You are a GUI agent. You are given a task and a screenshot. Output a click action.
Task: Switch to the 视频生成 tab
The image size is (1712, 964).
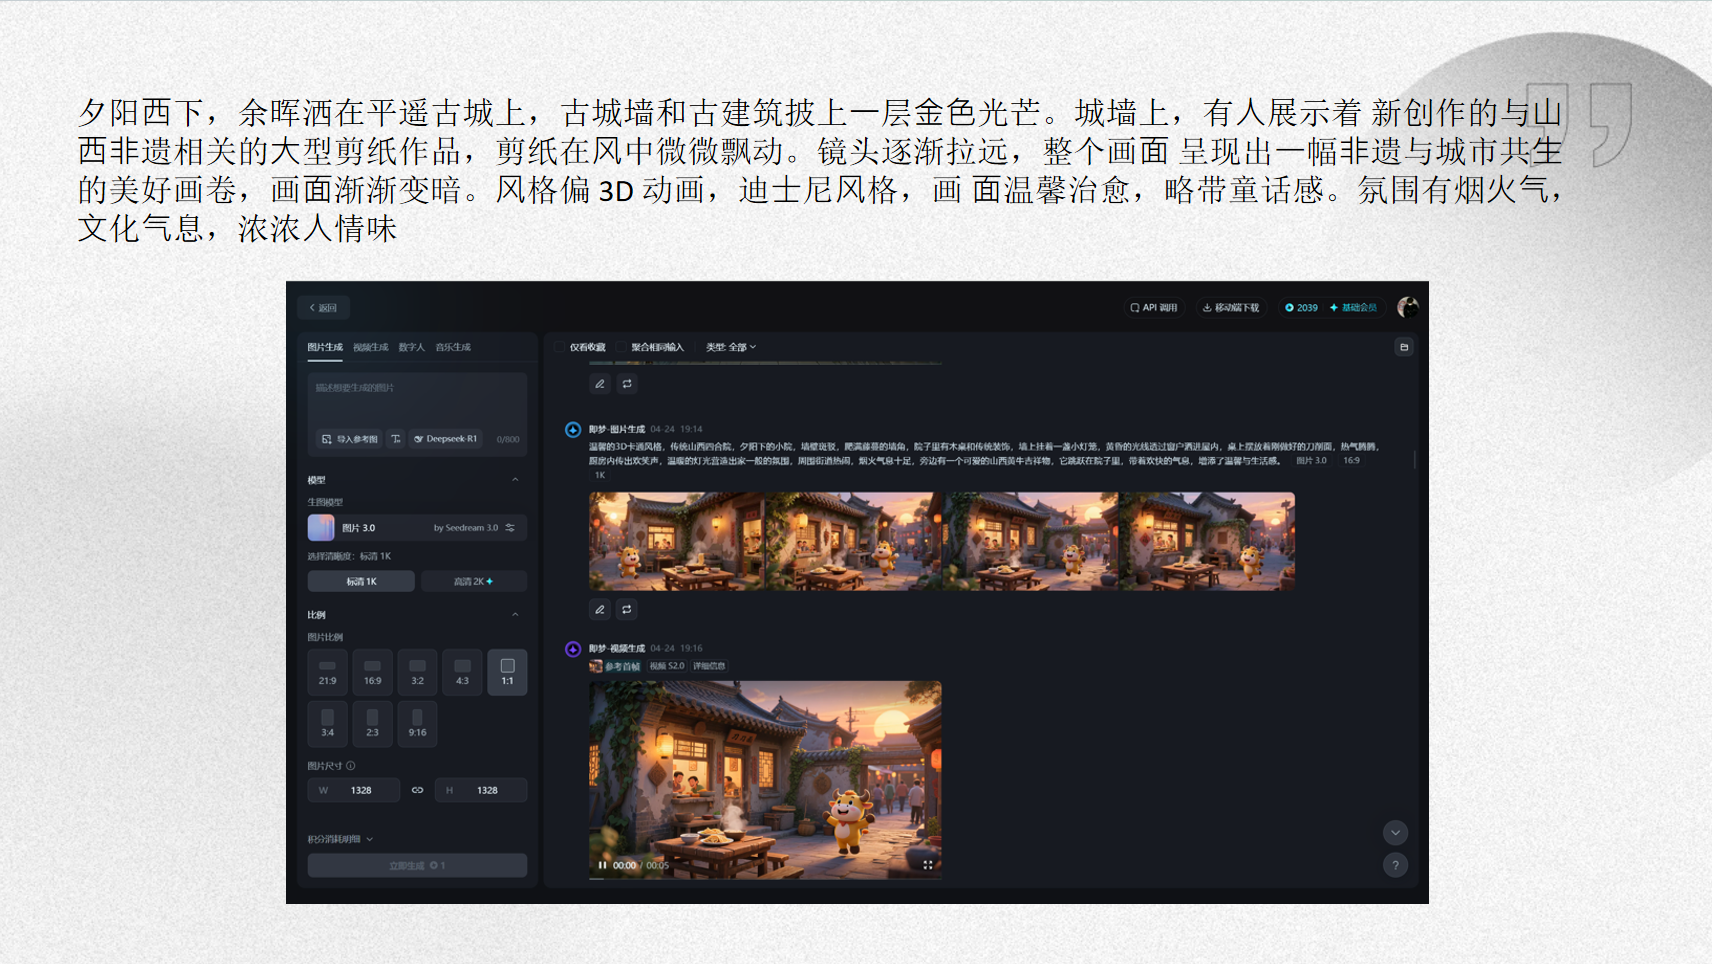[x=370, y=347]
